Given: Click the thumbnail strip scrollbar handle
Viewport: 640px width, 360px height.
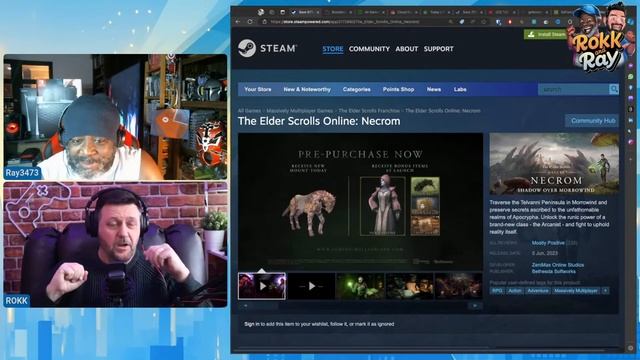Looking at the screenshot, I should (x=266, y=306).
